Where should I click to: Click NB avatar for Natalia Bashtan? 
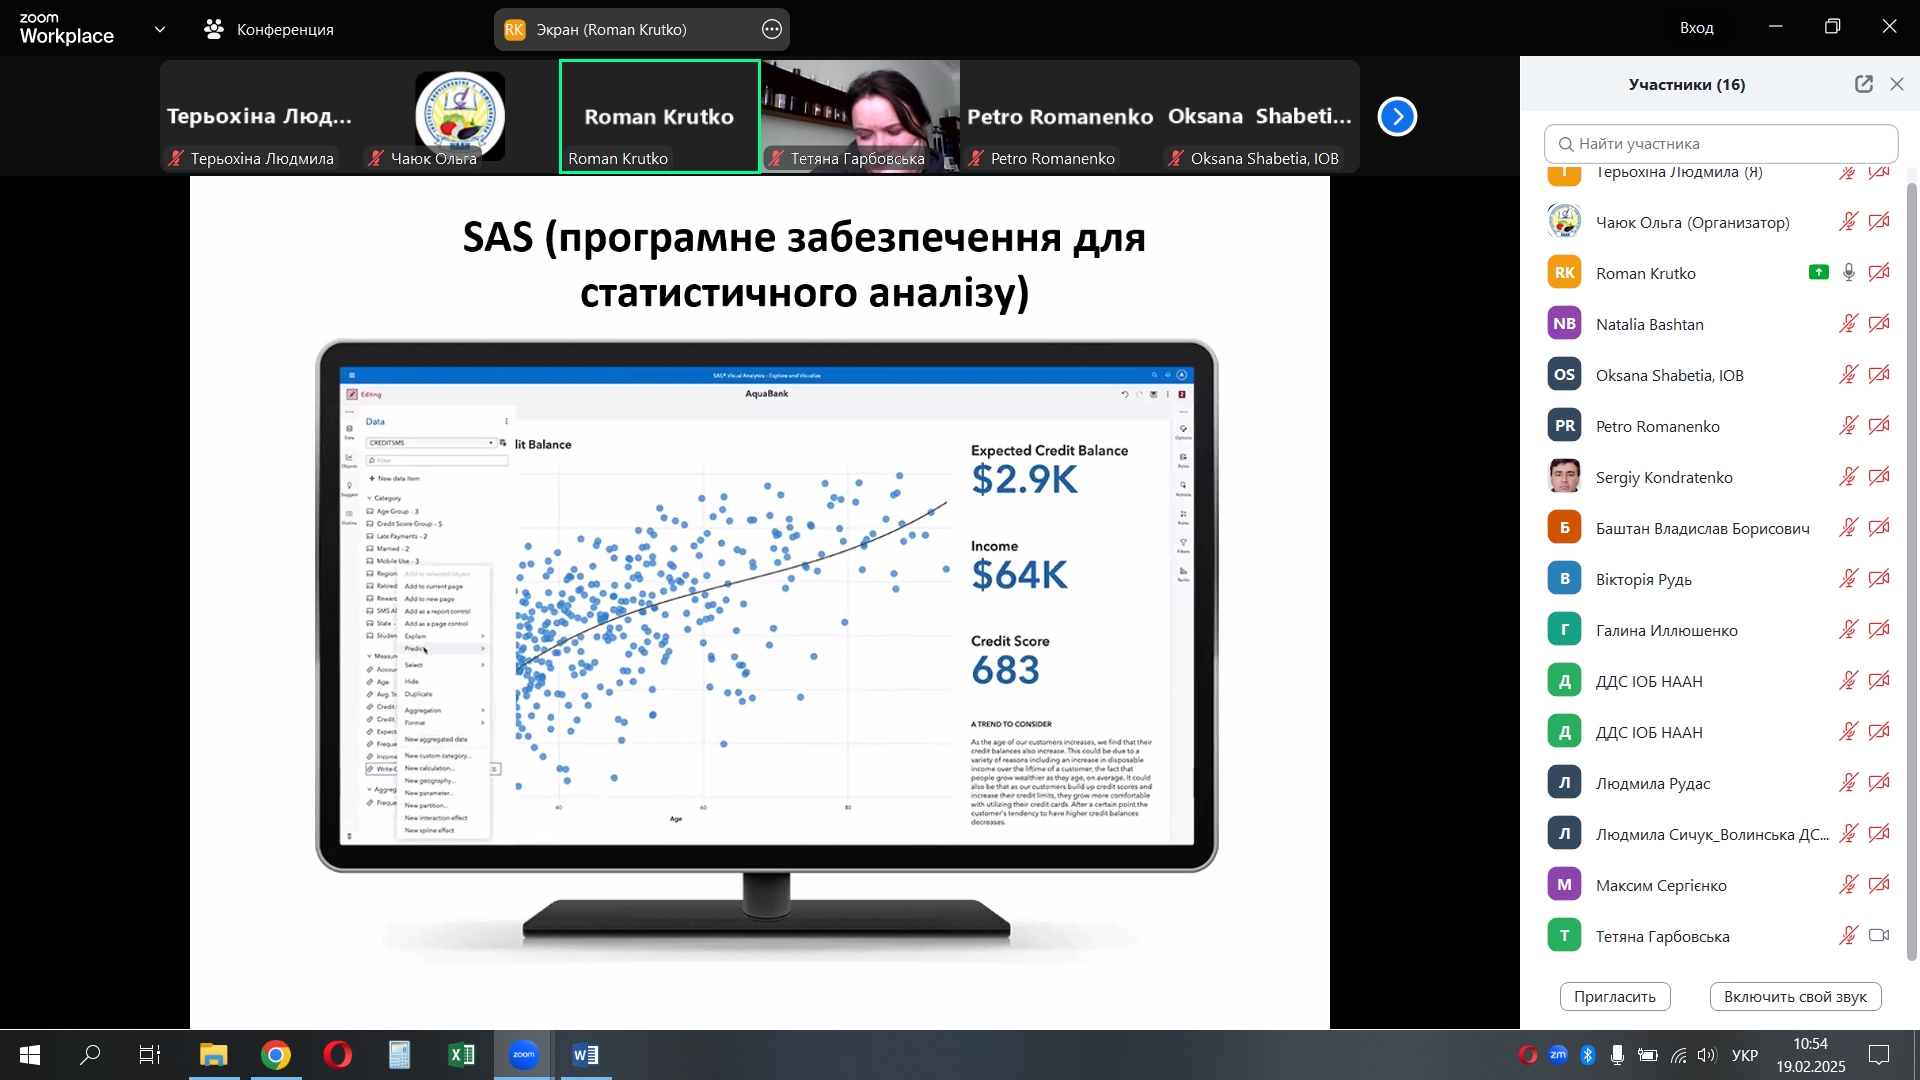coord(1564,323)
